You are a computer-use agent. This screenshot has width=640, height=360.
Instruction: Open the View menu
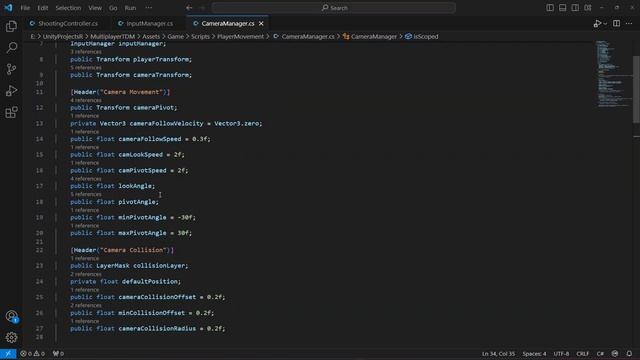pyautogui.click(x=95, y=8)
